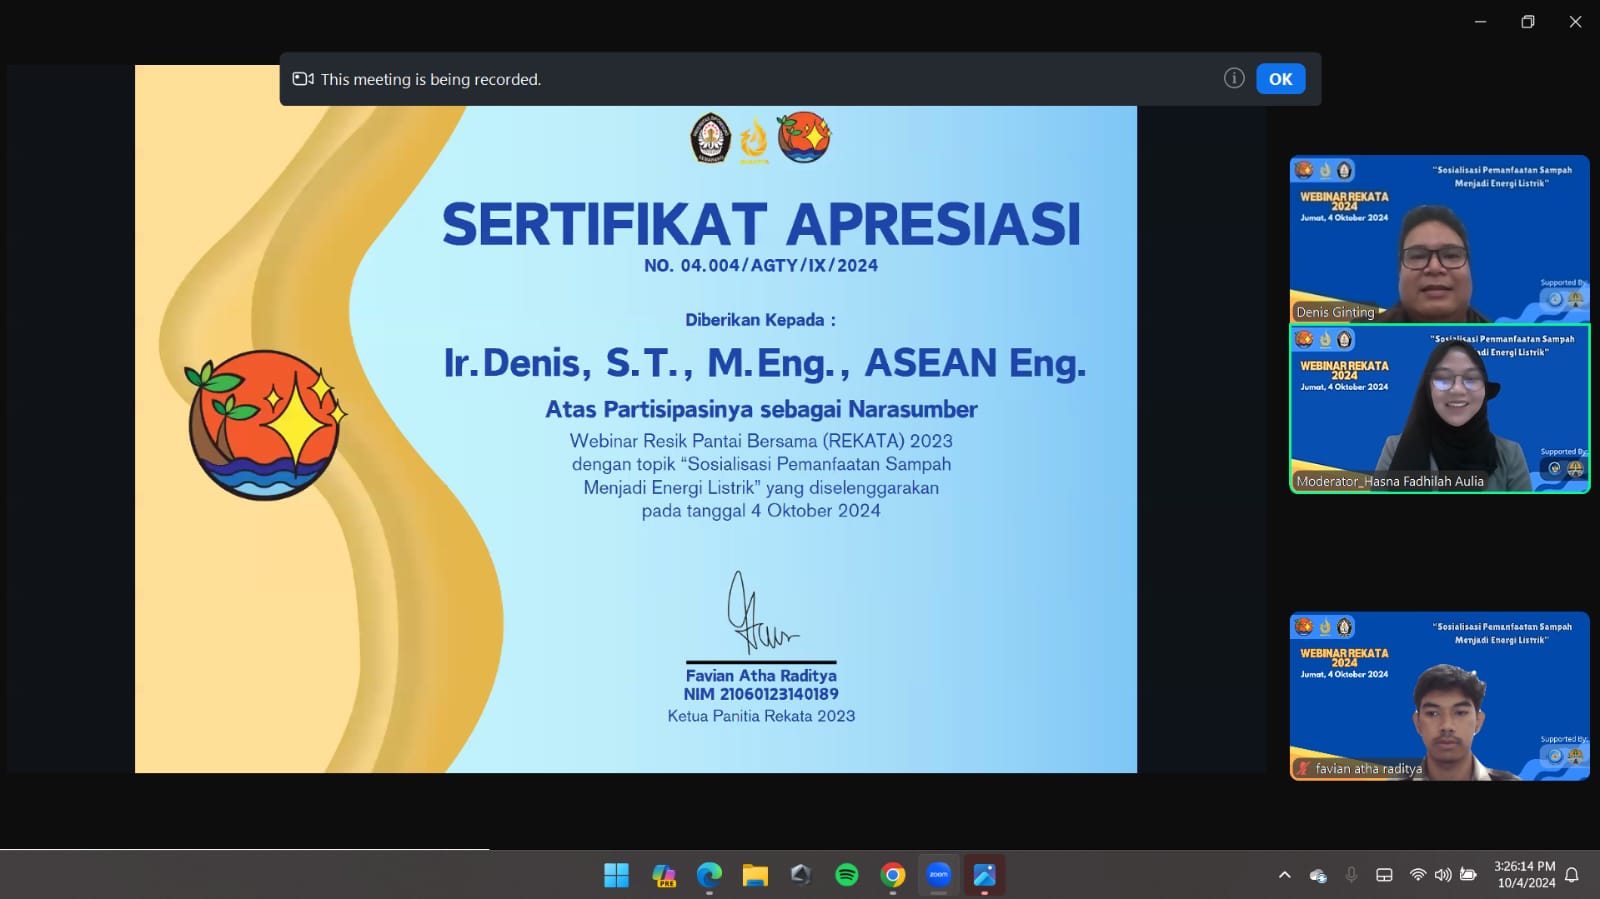Open Google Chrome from taskbar
This screenshot has height=899, width=1600.
[x=892, y=876]
